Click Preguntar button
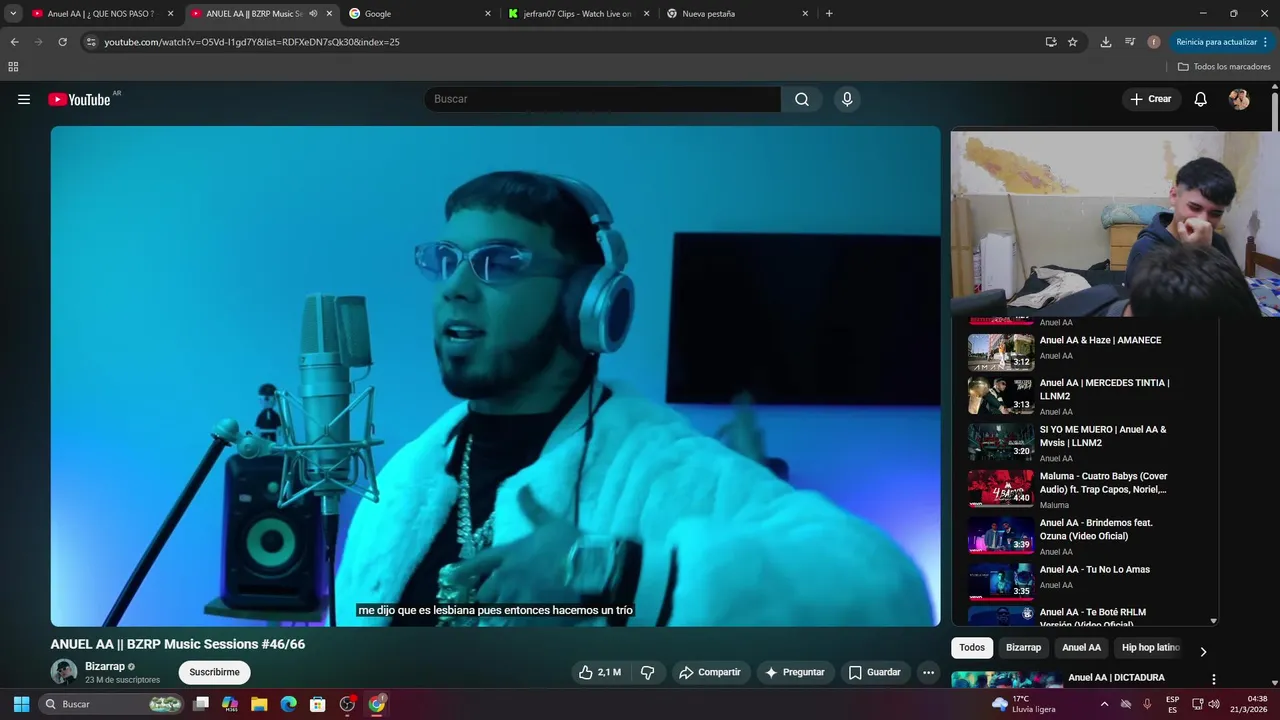The height and width of the screenshot is (720, 1280). point(795,673)
